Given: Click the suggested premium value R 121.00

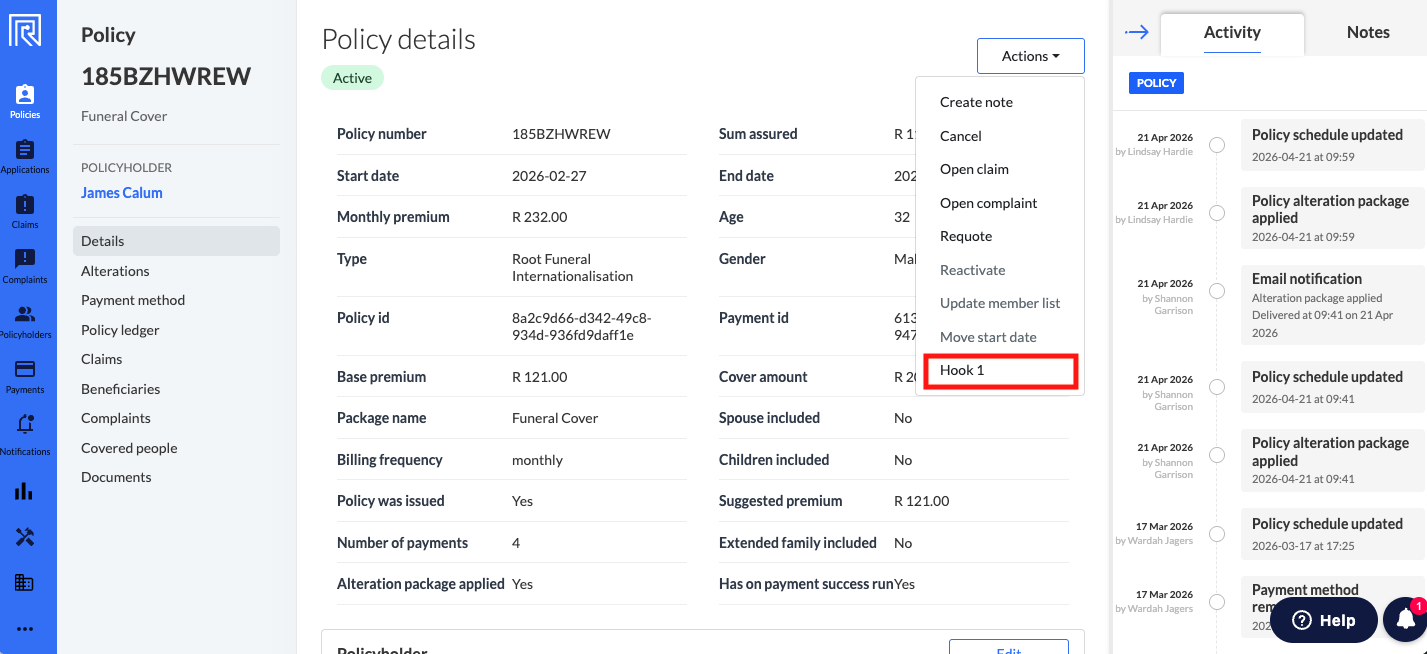Looking at the screenshot, I should [921, 501].
